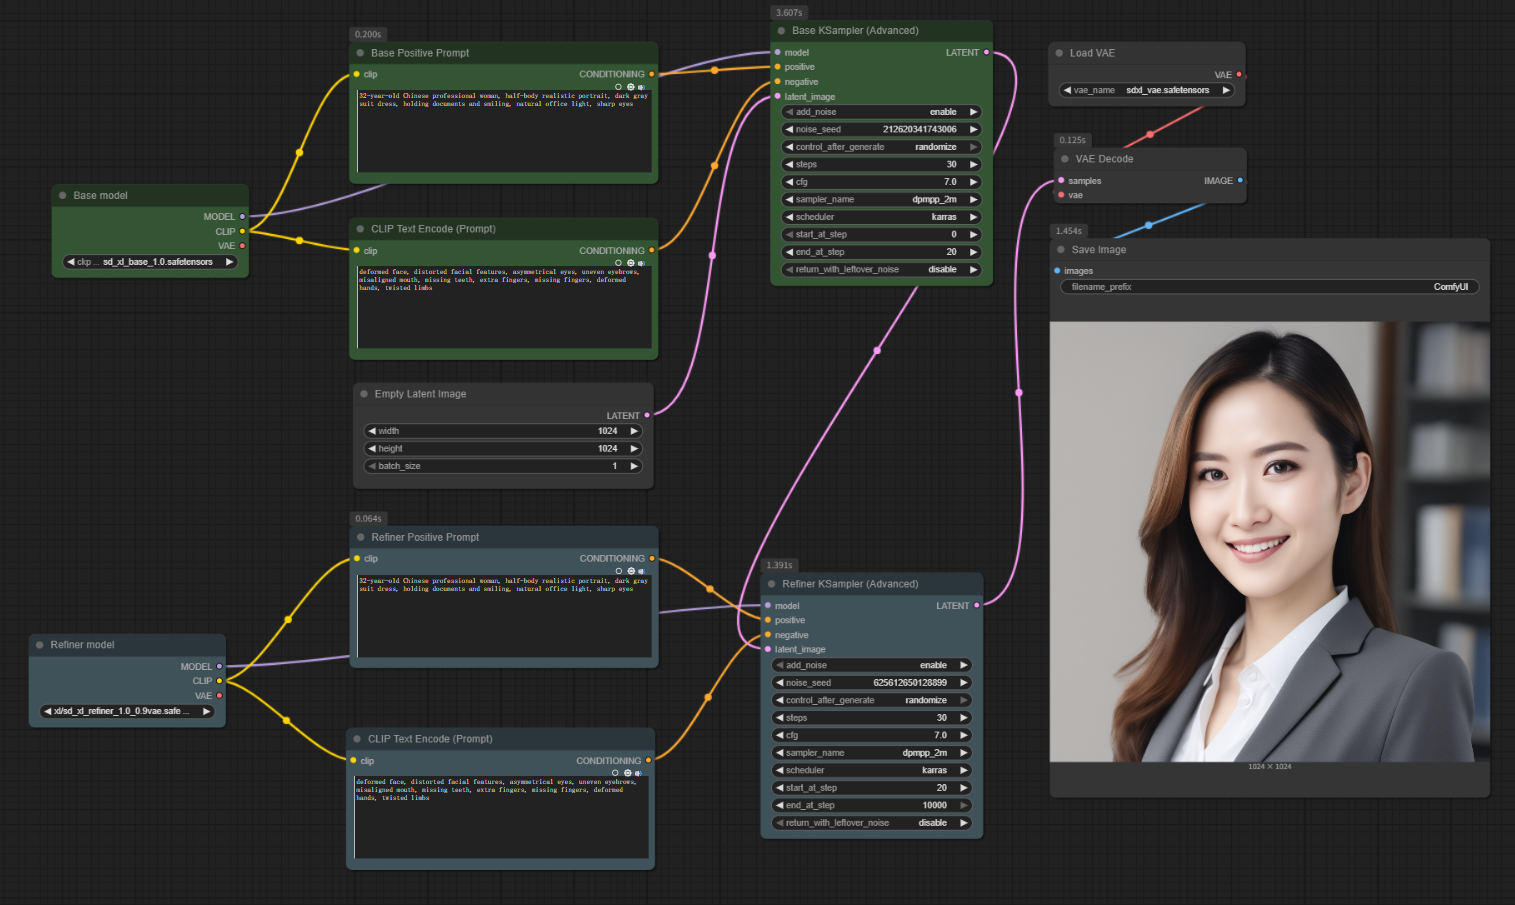Image resolution: width=1515 pixels, height=905 pixels.
Task: Click gear icon above Base Positive Prompt text
Action: [630, 87]
